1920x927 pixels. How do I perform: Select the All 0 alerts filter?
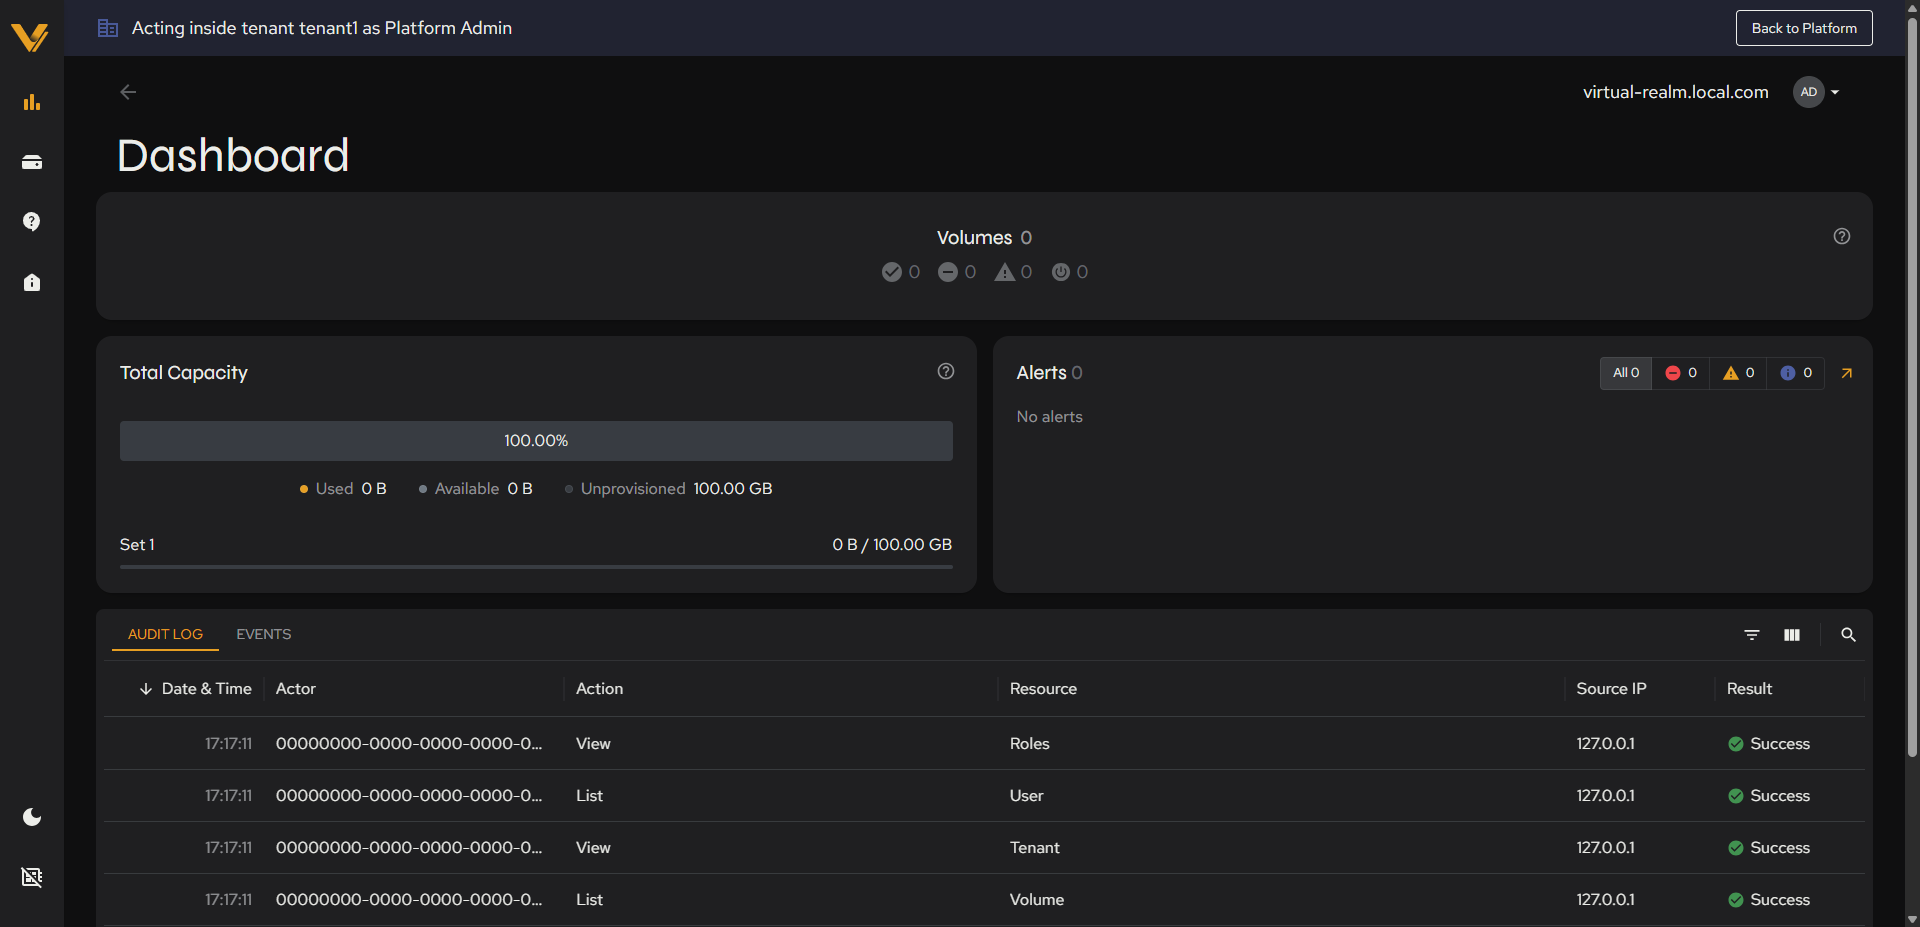(x=1626, y=373)
